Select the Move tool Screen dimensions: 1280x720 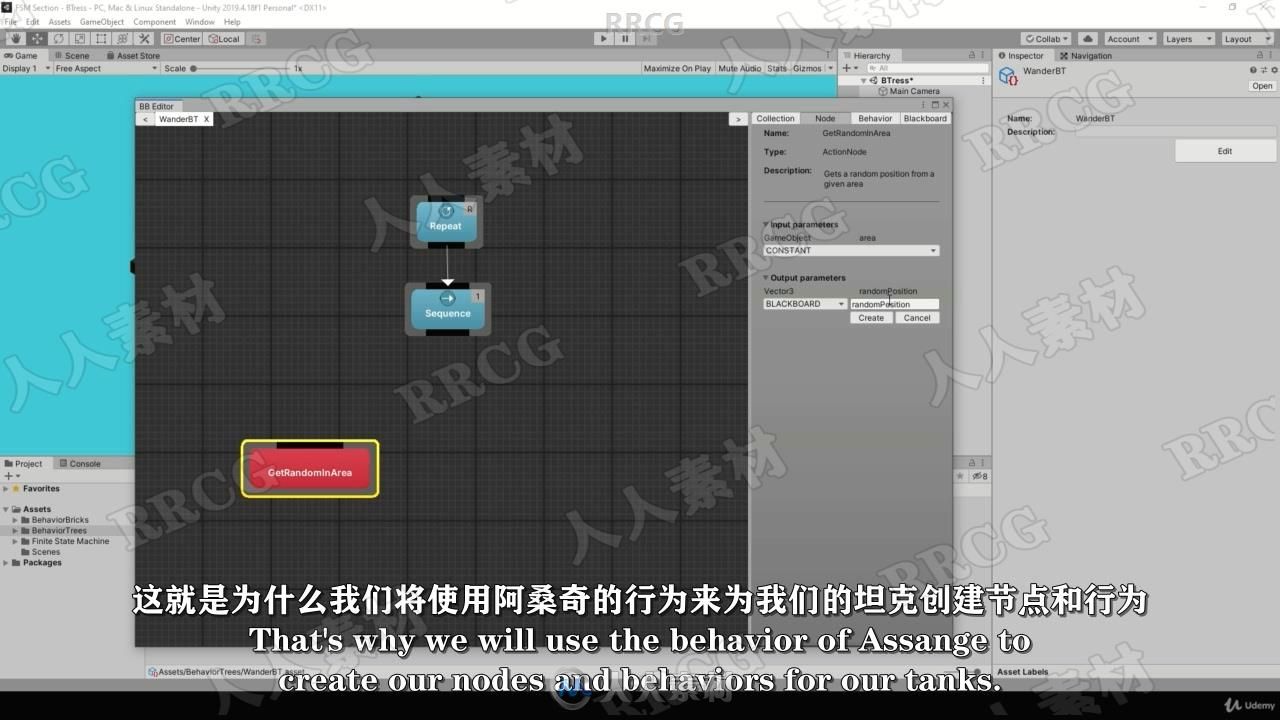[38, 39]
